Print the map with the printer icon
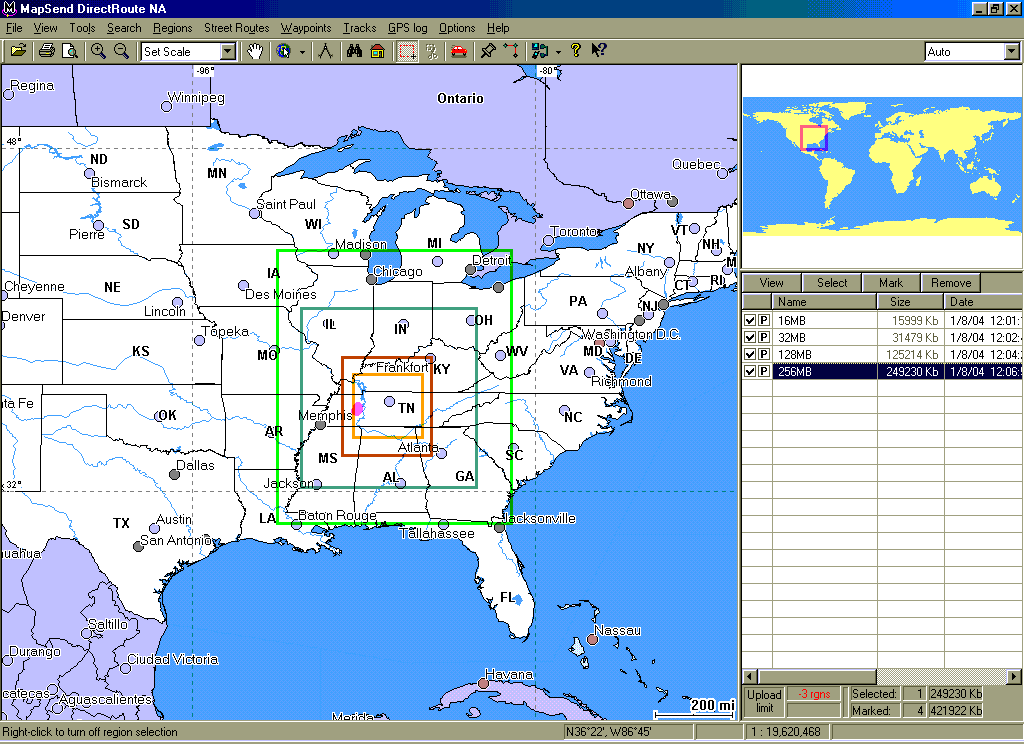This screenshot has width=1024, height=744. point(46,51)
